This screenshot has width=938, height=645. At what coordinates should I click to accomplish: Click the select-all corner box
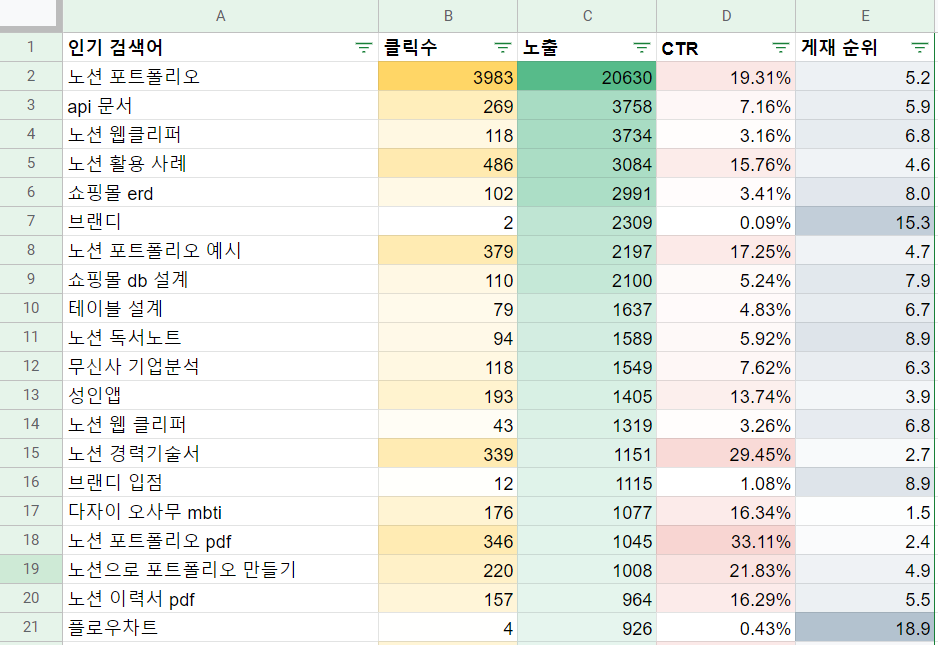[x=30, y=14]
